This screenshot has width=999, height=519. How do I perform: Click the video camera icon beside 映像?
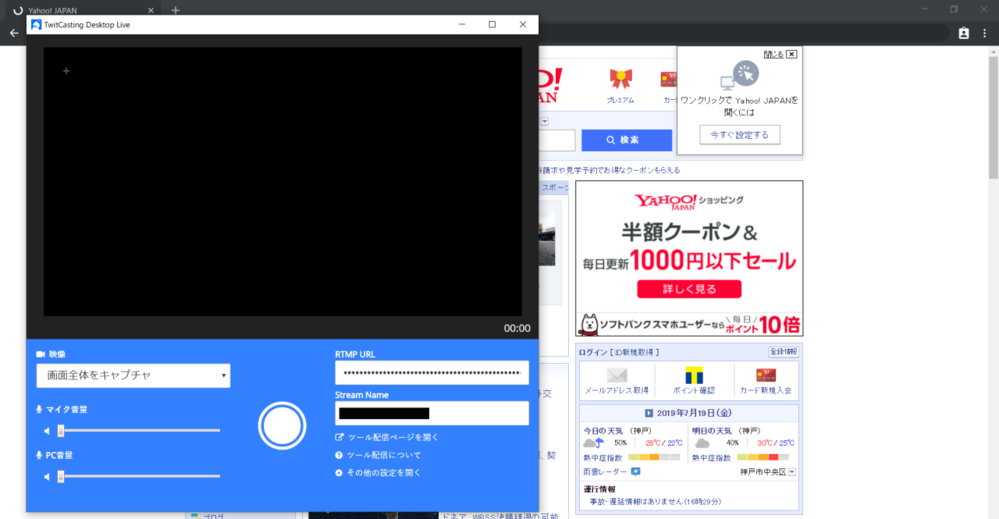pos(41,354)
